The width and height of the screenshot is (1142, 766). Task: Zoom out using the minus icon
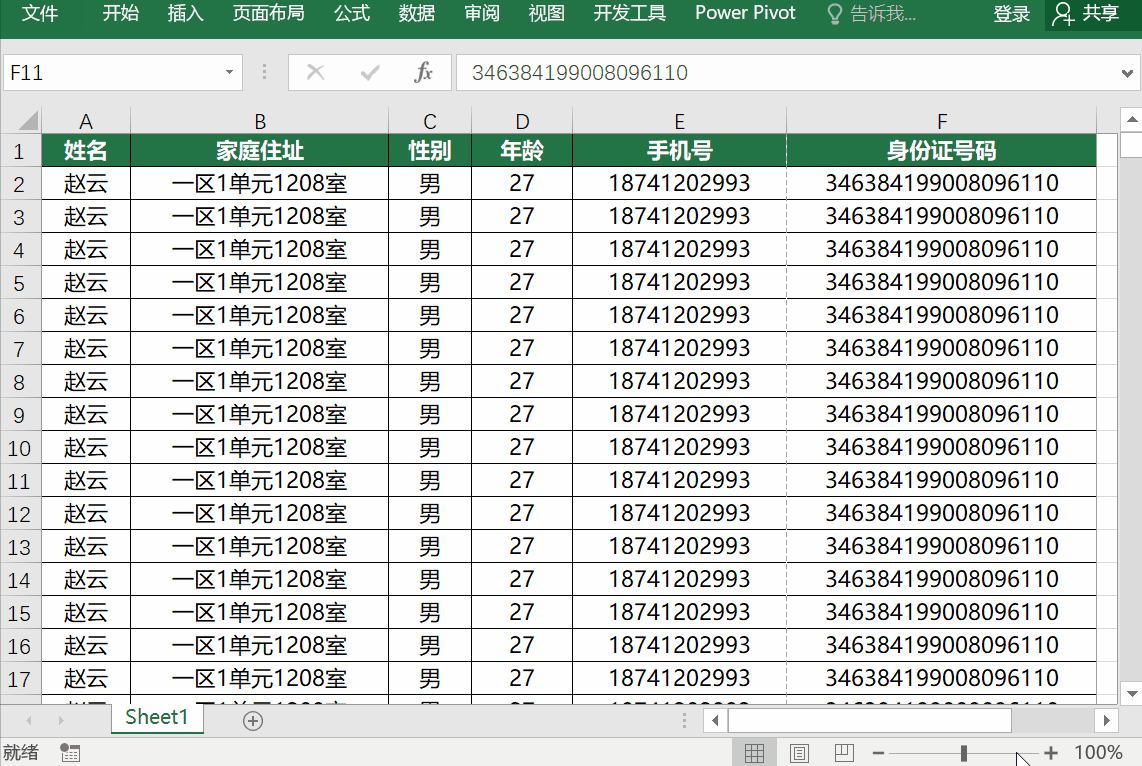click(878, 752)
